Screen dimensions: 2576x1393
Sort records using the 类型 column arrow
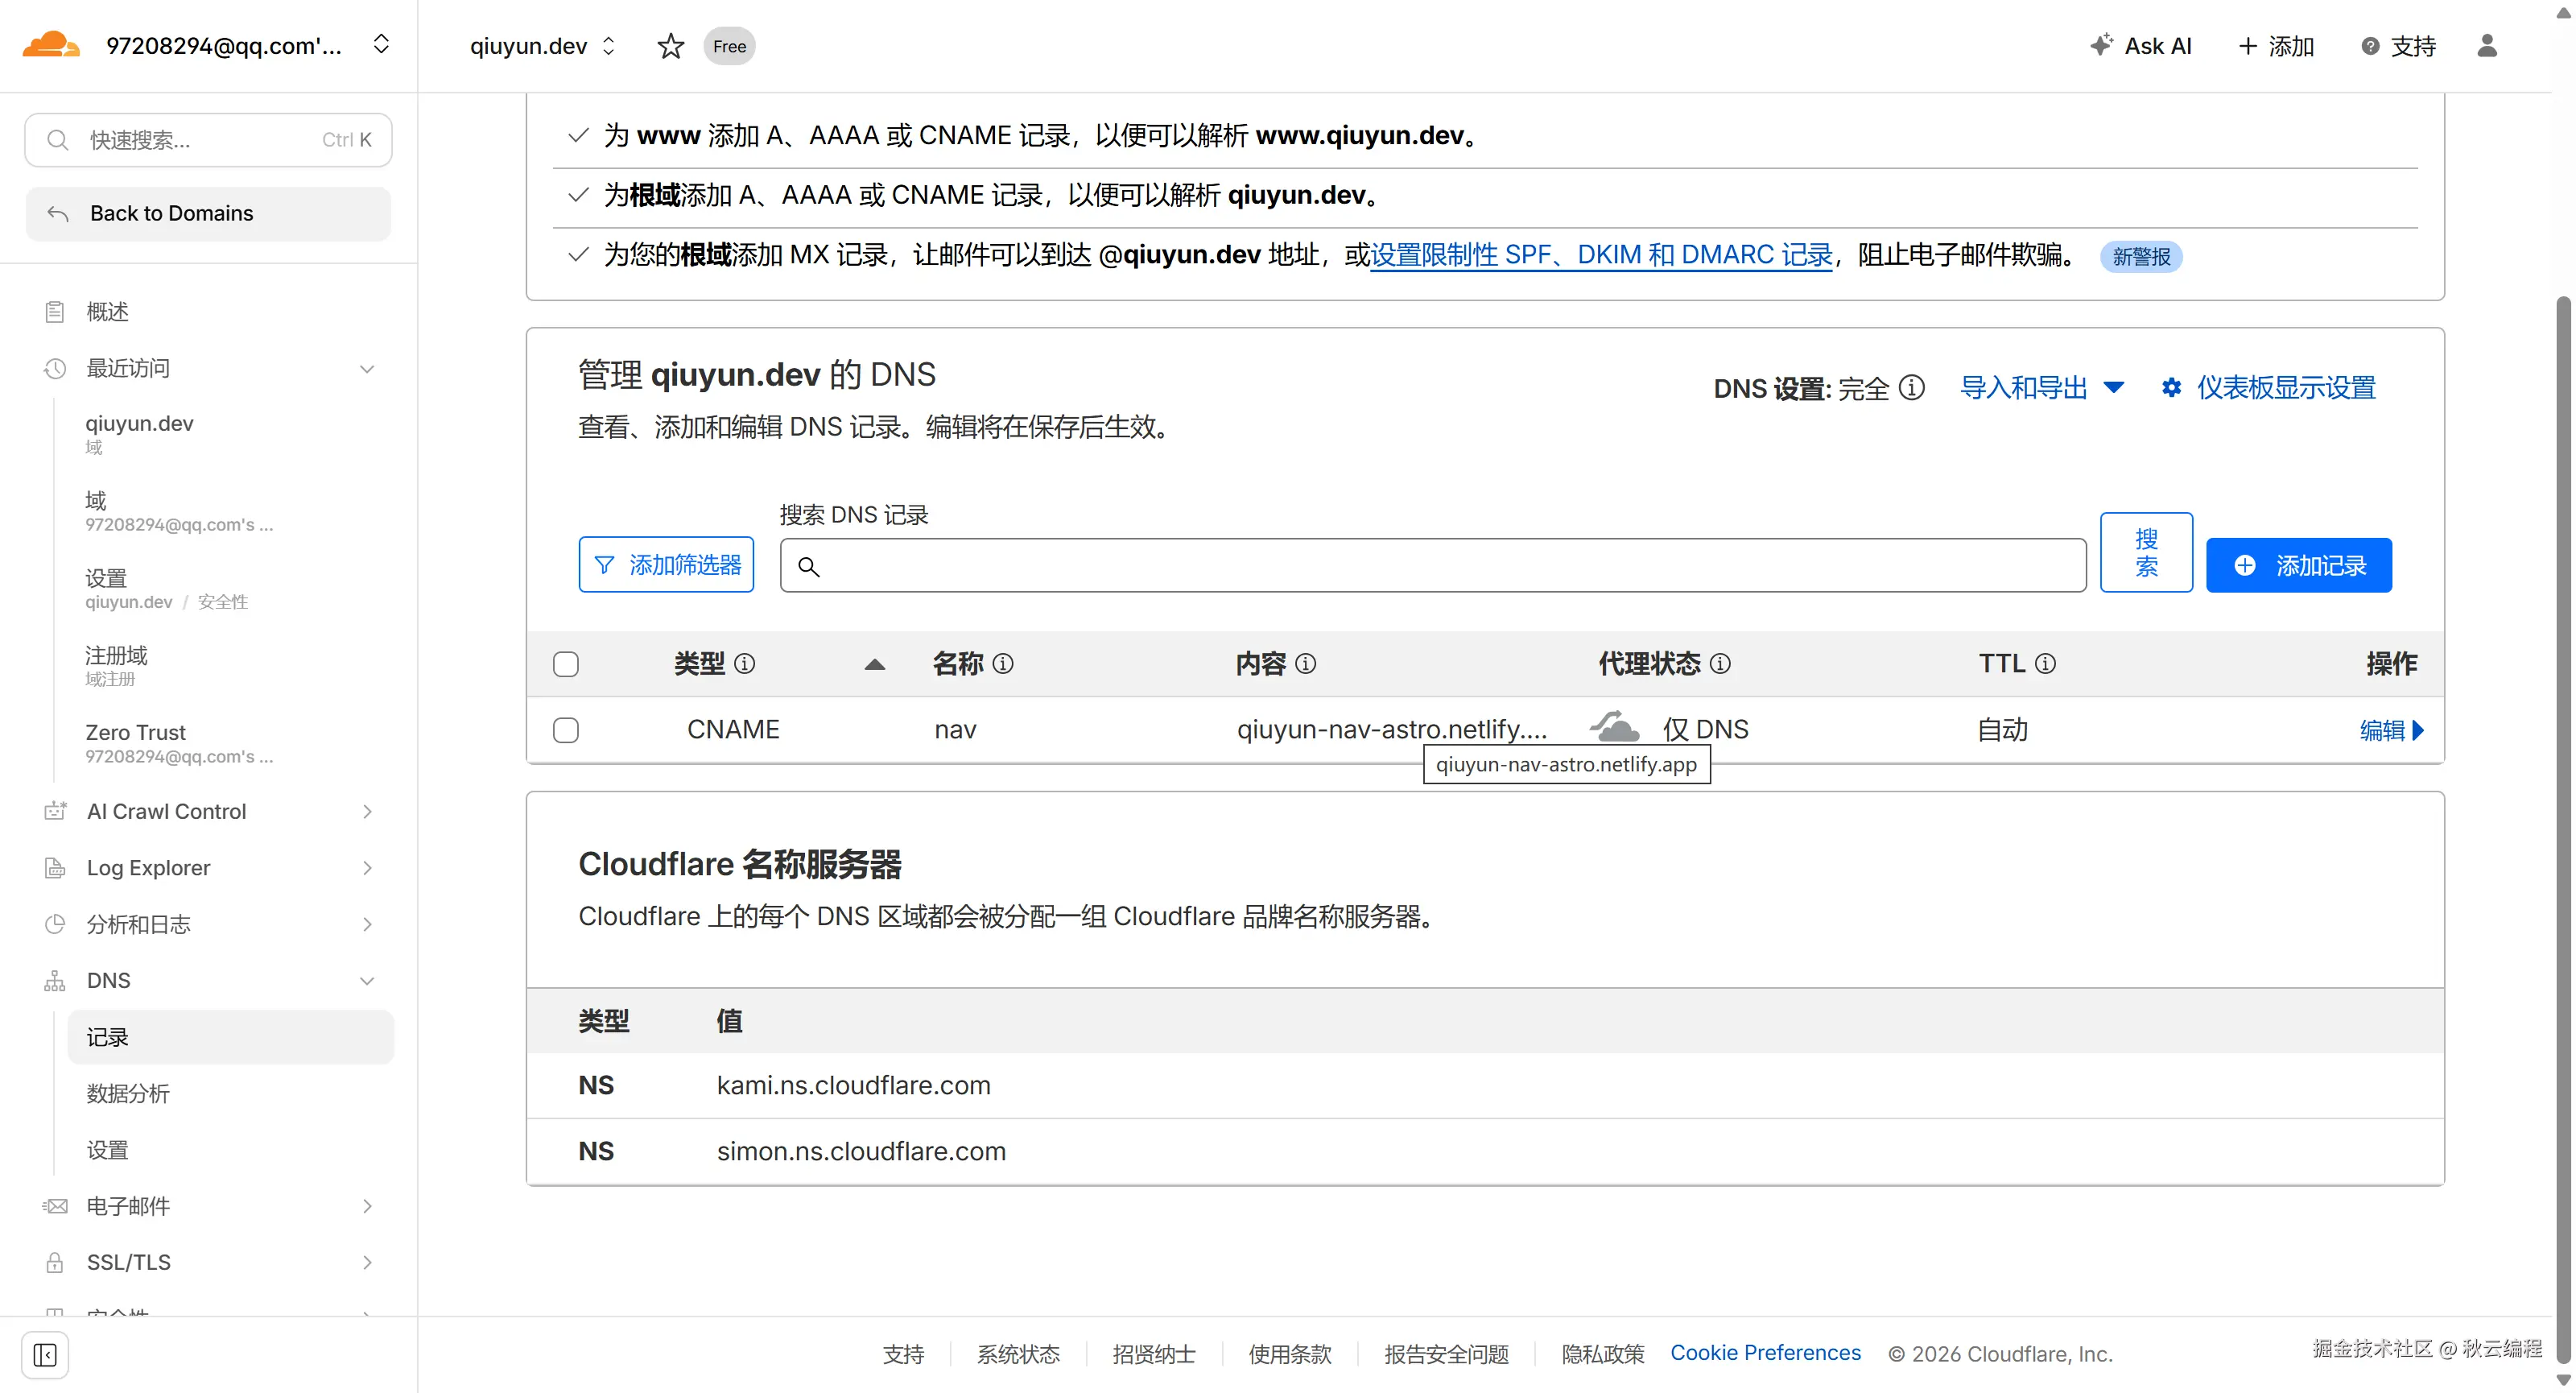pos(874,664)
